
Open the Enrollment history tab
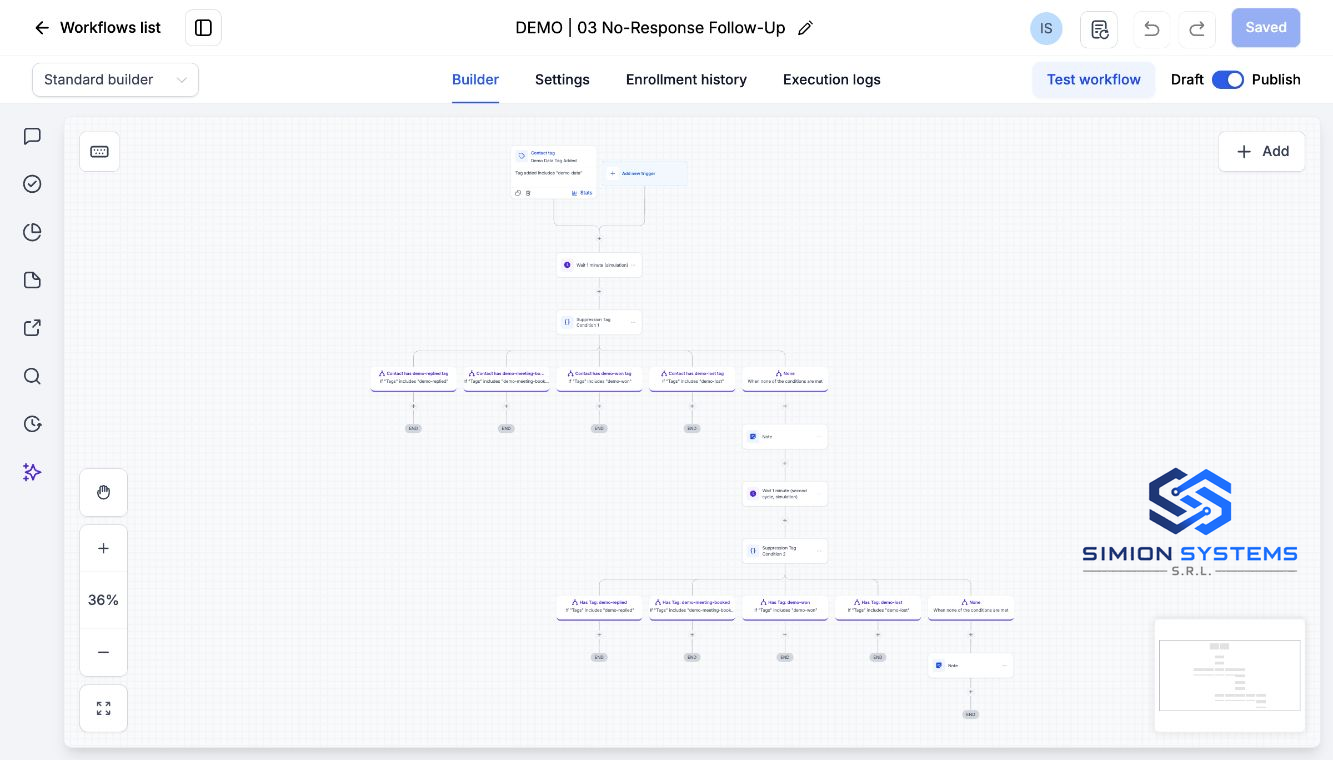point(686,80)
